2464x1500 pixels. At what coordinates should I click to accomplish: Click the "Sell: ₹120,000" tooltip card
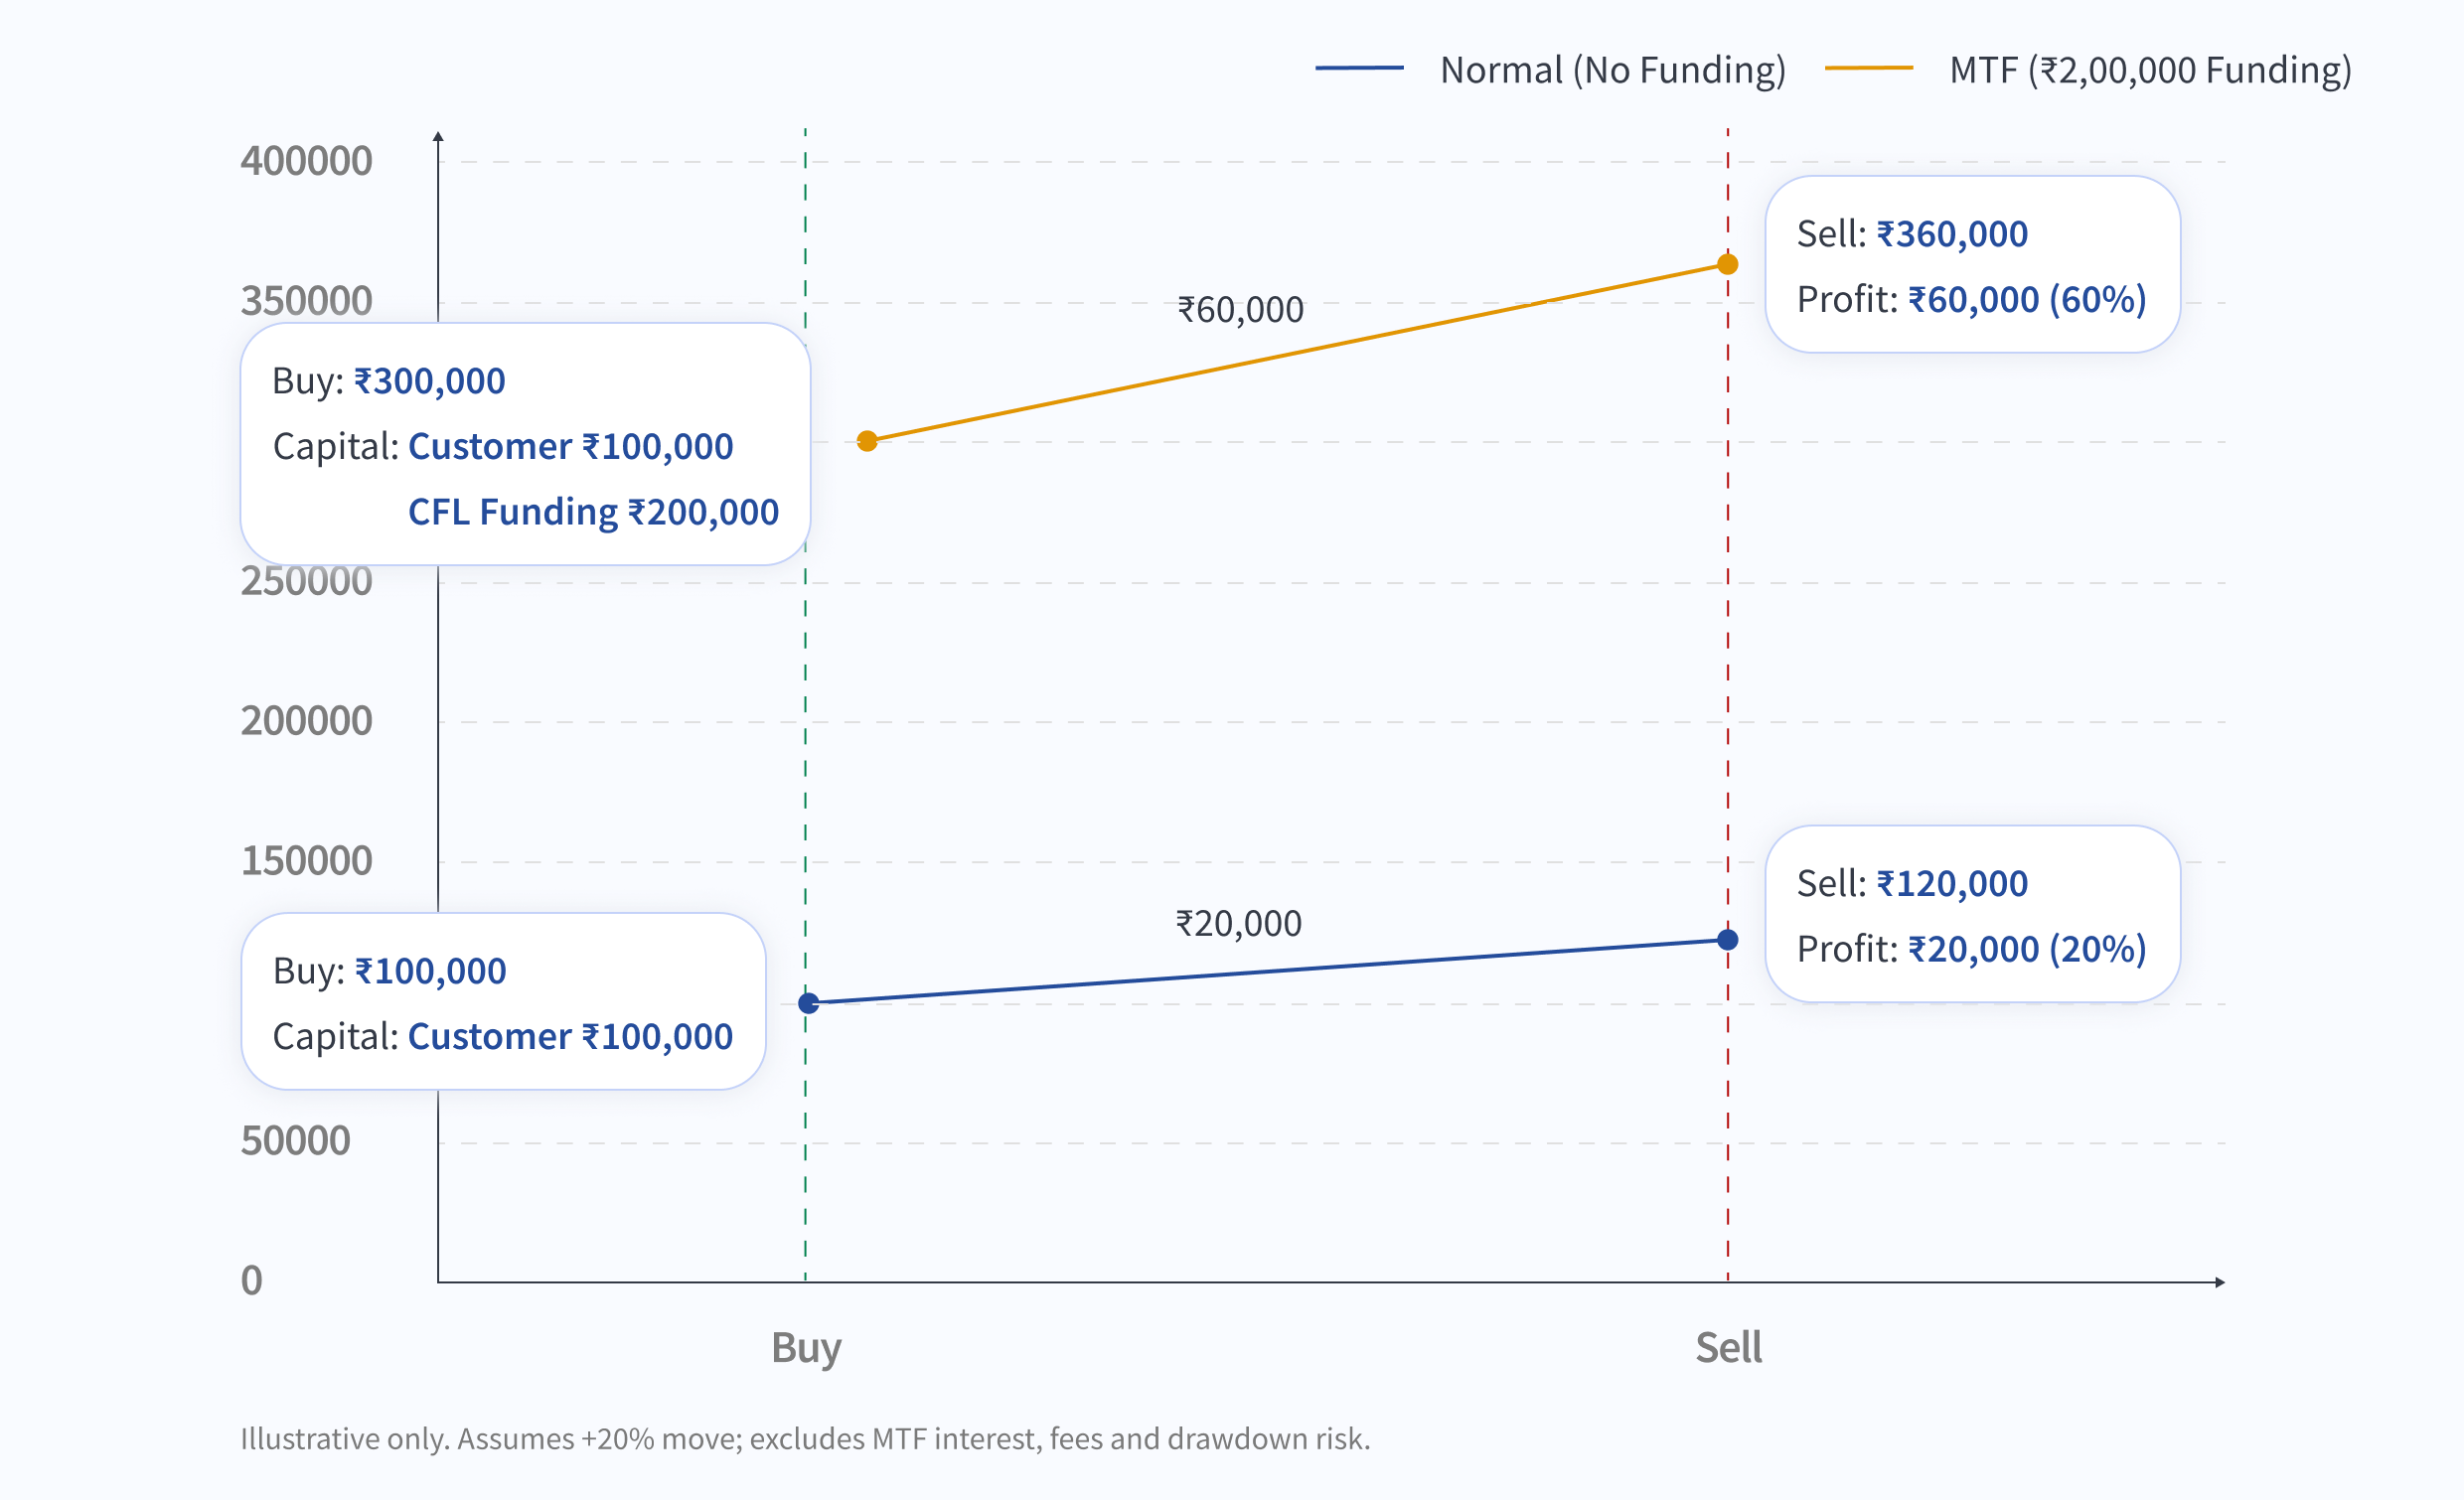coord(1971,914)
